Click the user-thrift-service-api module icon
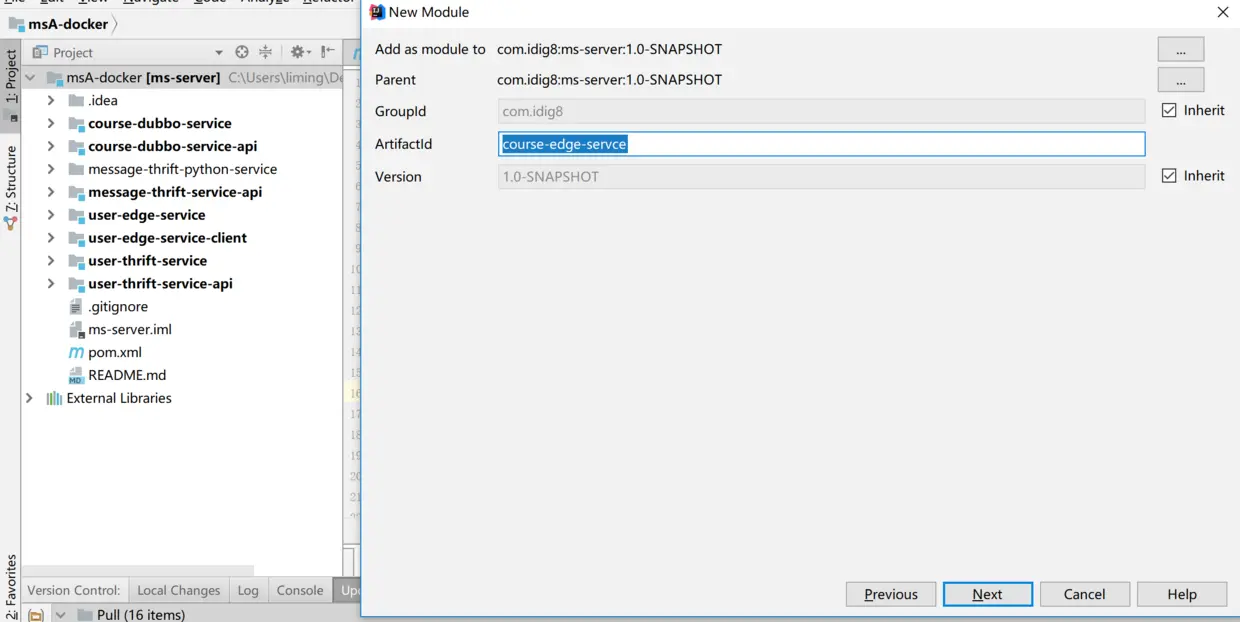The width and height of the screenshot is (1240, 622). click(76, 284)
